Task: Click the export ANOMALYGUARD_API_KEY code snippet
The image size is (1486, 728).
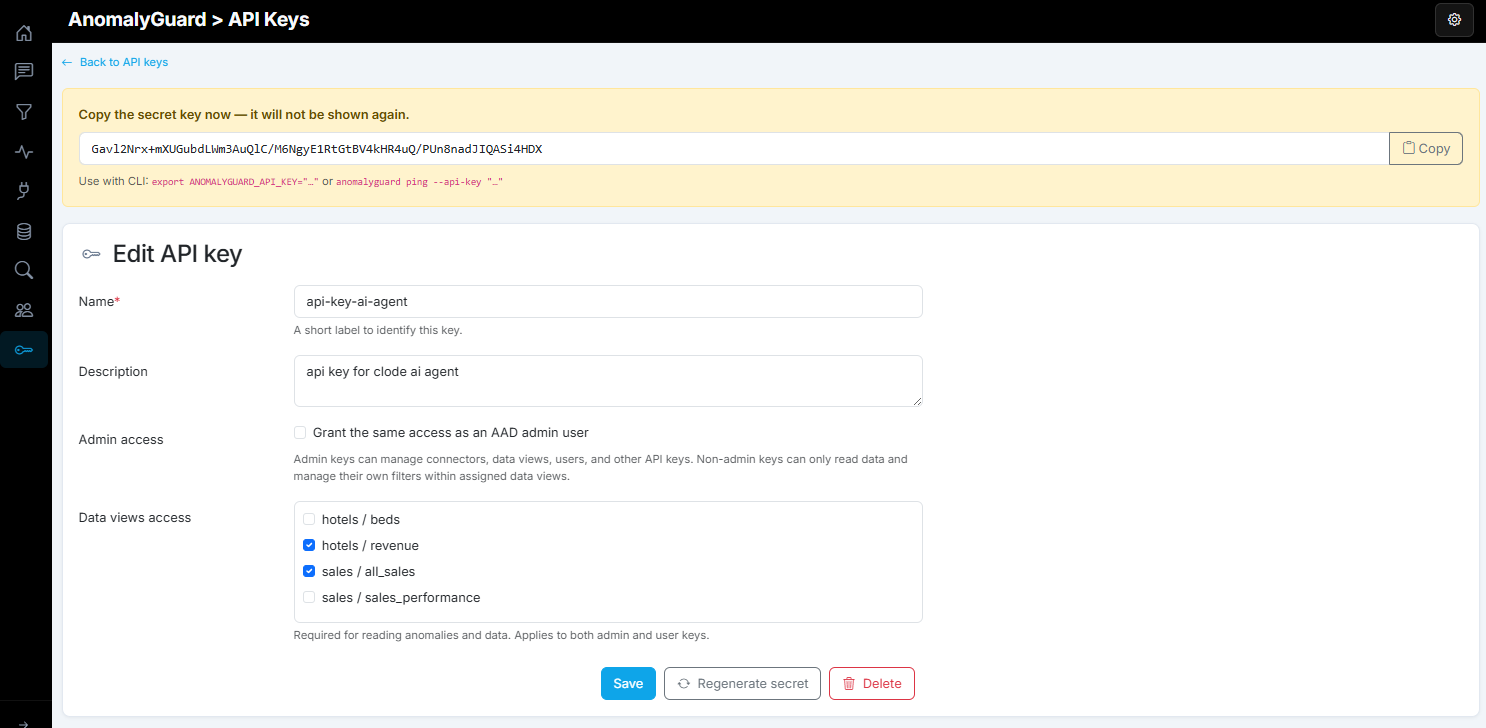Action: [x=235, y=183]
